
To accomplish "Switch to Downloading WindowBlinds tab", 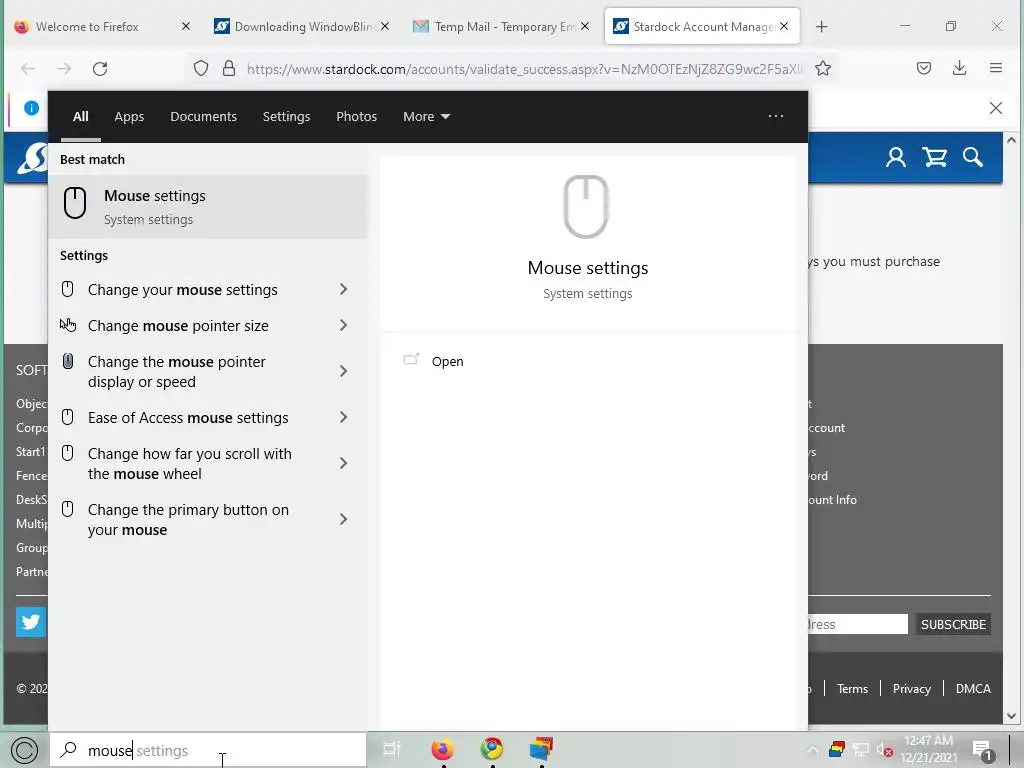I will [x=303, y=27].
